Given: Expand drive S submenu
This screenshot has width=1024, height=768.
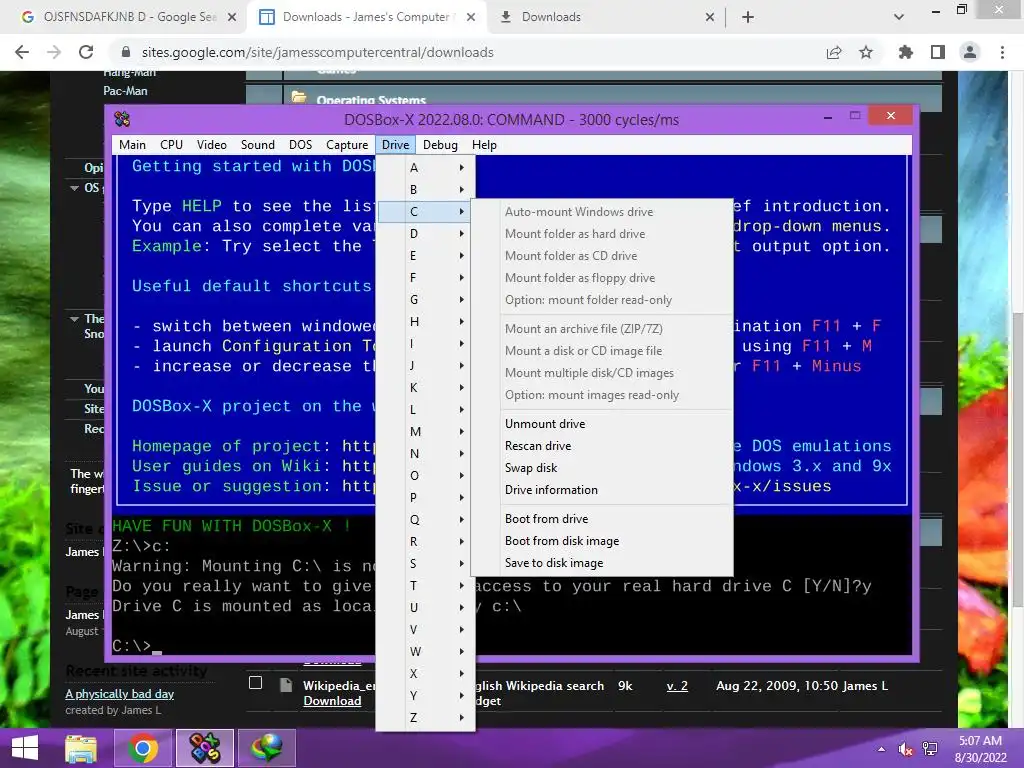Looking at the screenshot, I should (x=426, y=564).
